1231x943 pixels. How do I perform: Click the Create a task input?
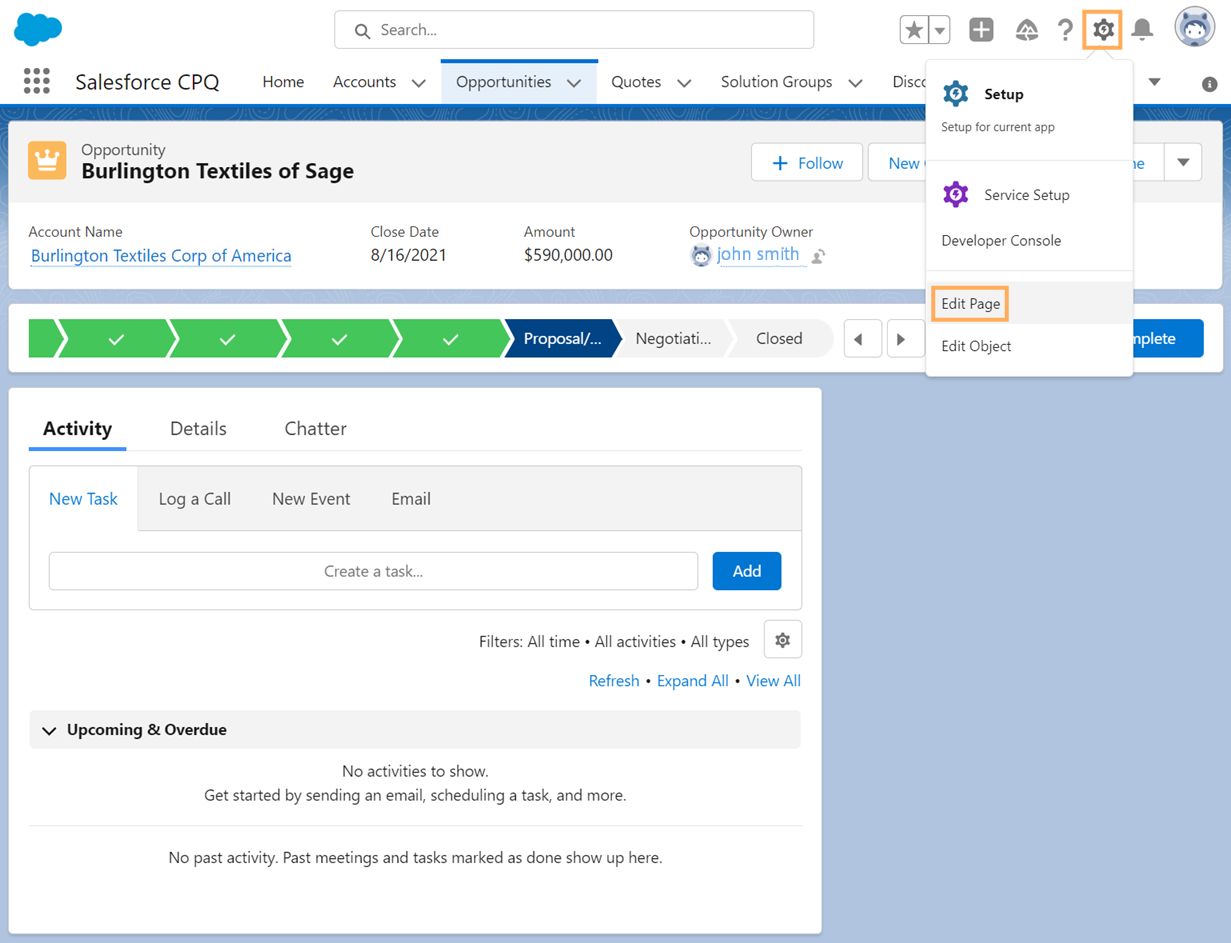tap(373, 571)
